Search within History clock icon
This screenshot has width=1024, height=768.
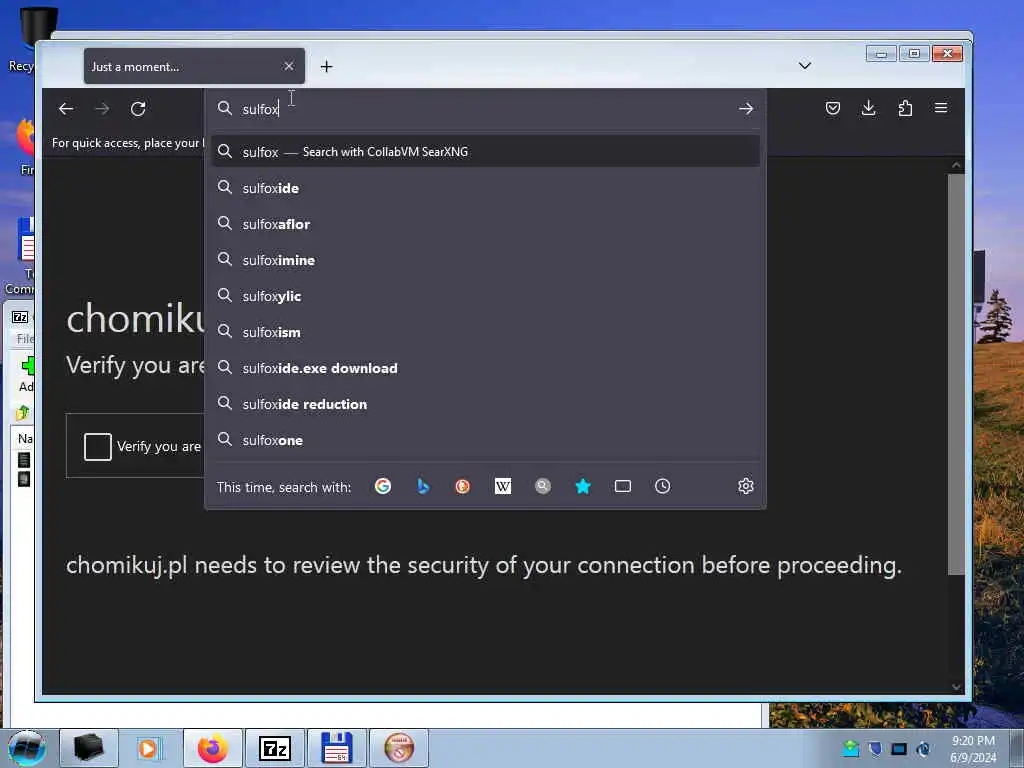point(662,486)
